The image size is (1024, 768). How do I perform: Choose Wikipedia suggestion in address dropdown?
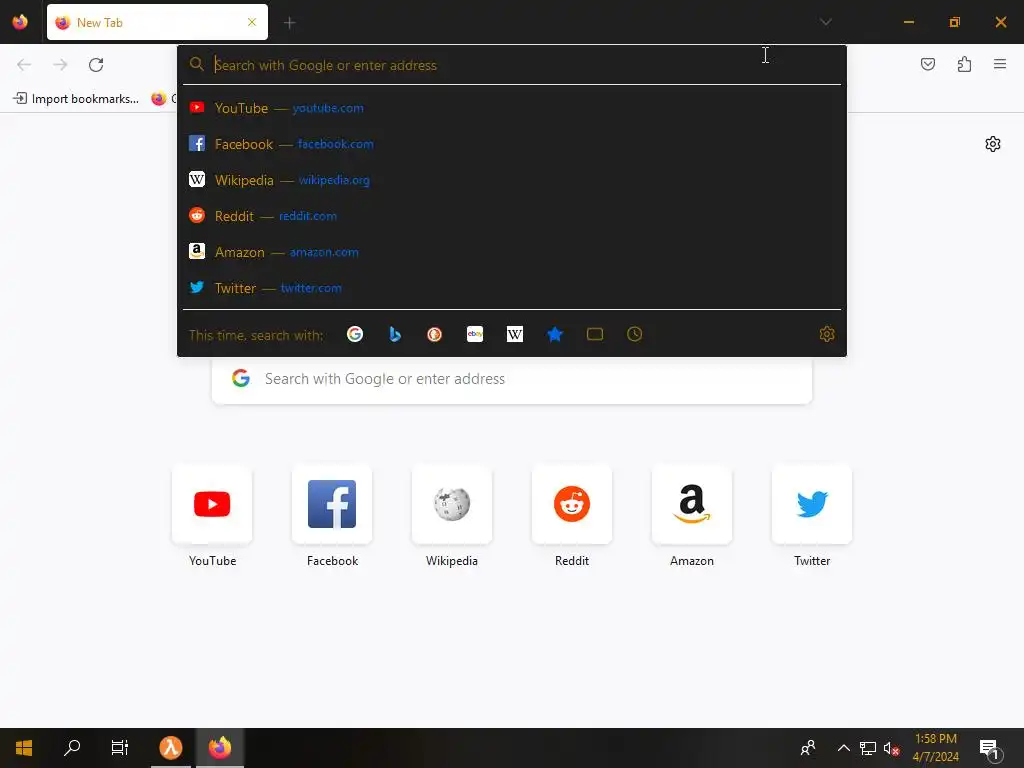(512, 180)
